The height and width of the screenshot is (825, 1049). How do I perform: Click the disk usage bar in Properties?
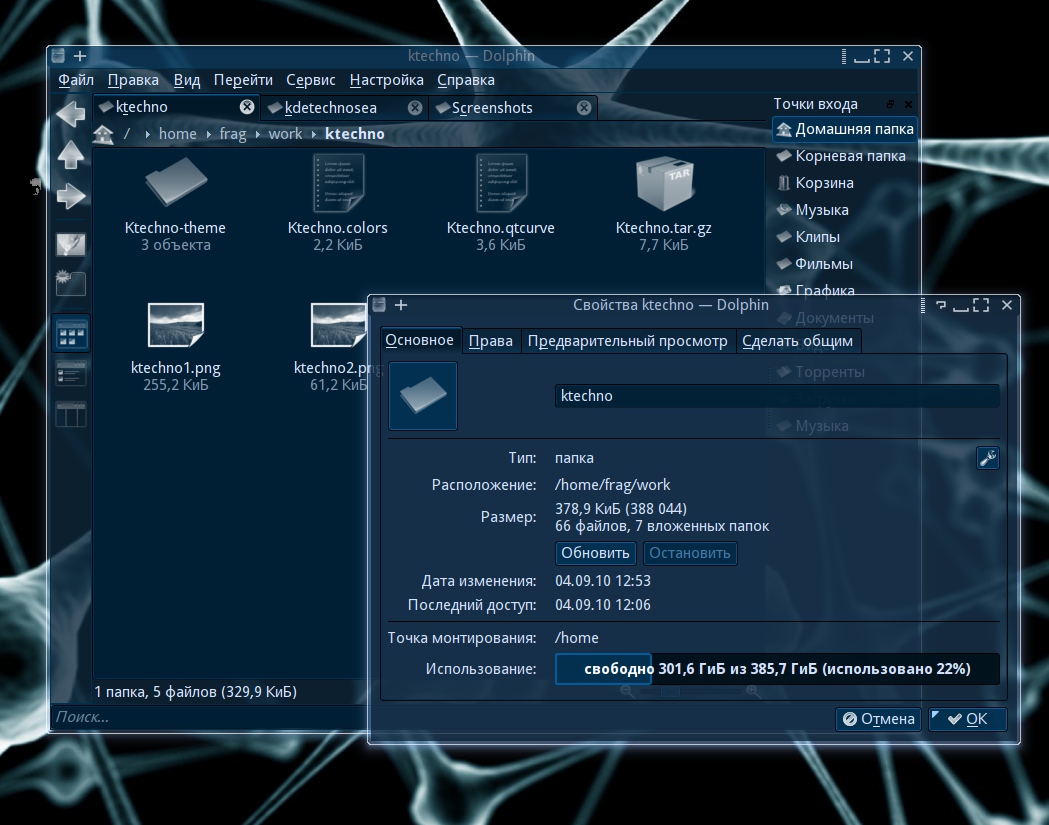click(x=777, y=669)
